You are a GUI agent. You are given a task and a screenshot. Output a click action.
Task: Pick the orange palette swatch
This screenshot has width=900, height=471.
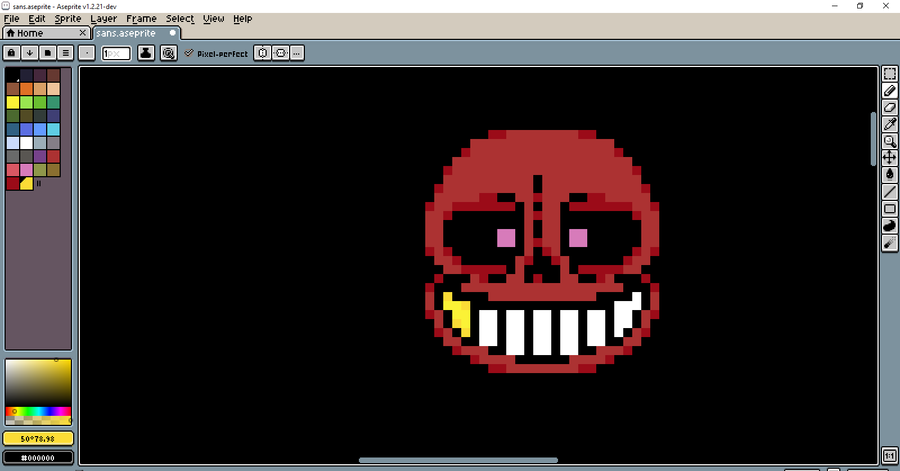pos(26,89)
